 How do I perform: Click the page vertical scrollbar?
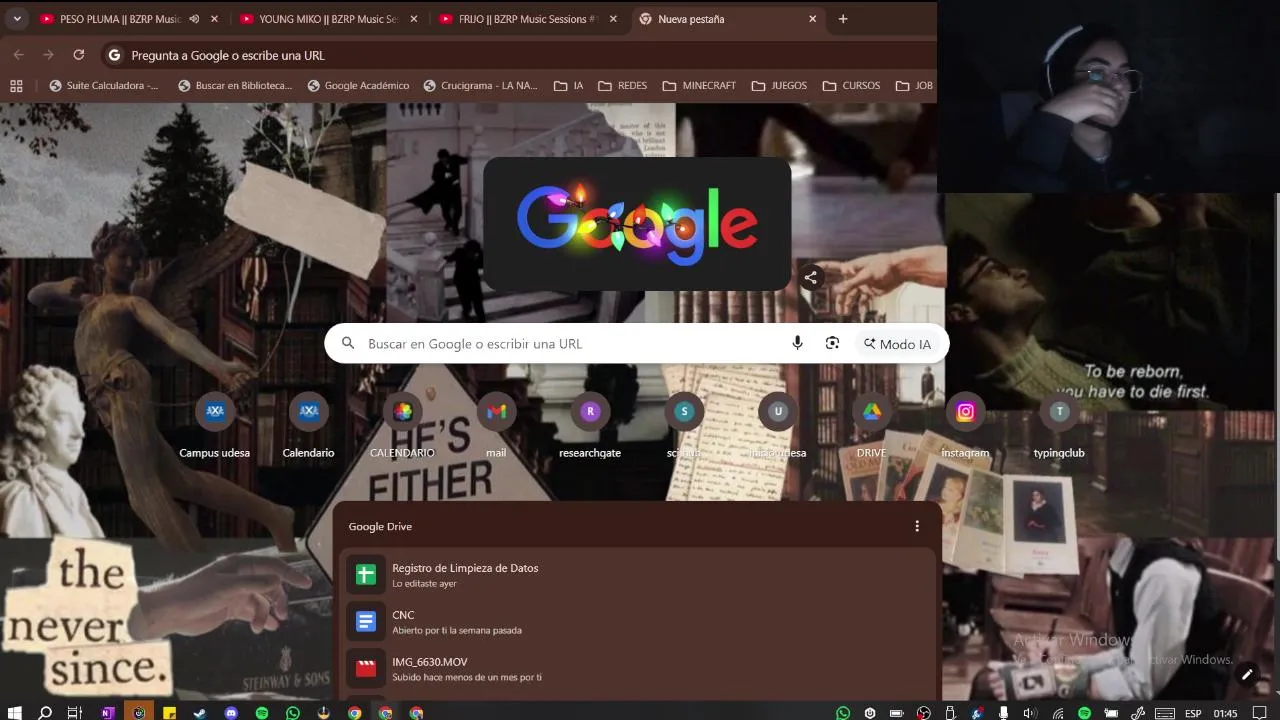1276,377
